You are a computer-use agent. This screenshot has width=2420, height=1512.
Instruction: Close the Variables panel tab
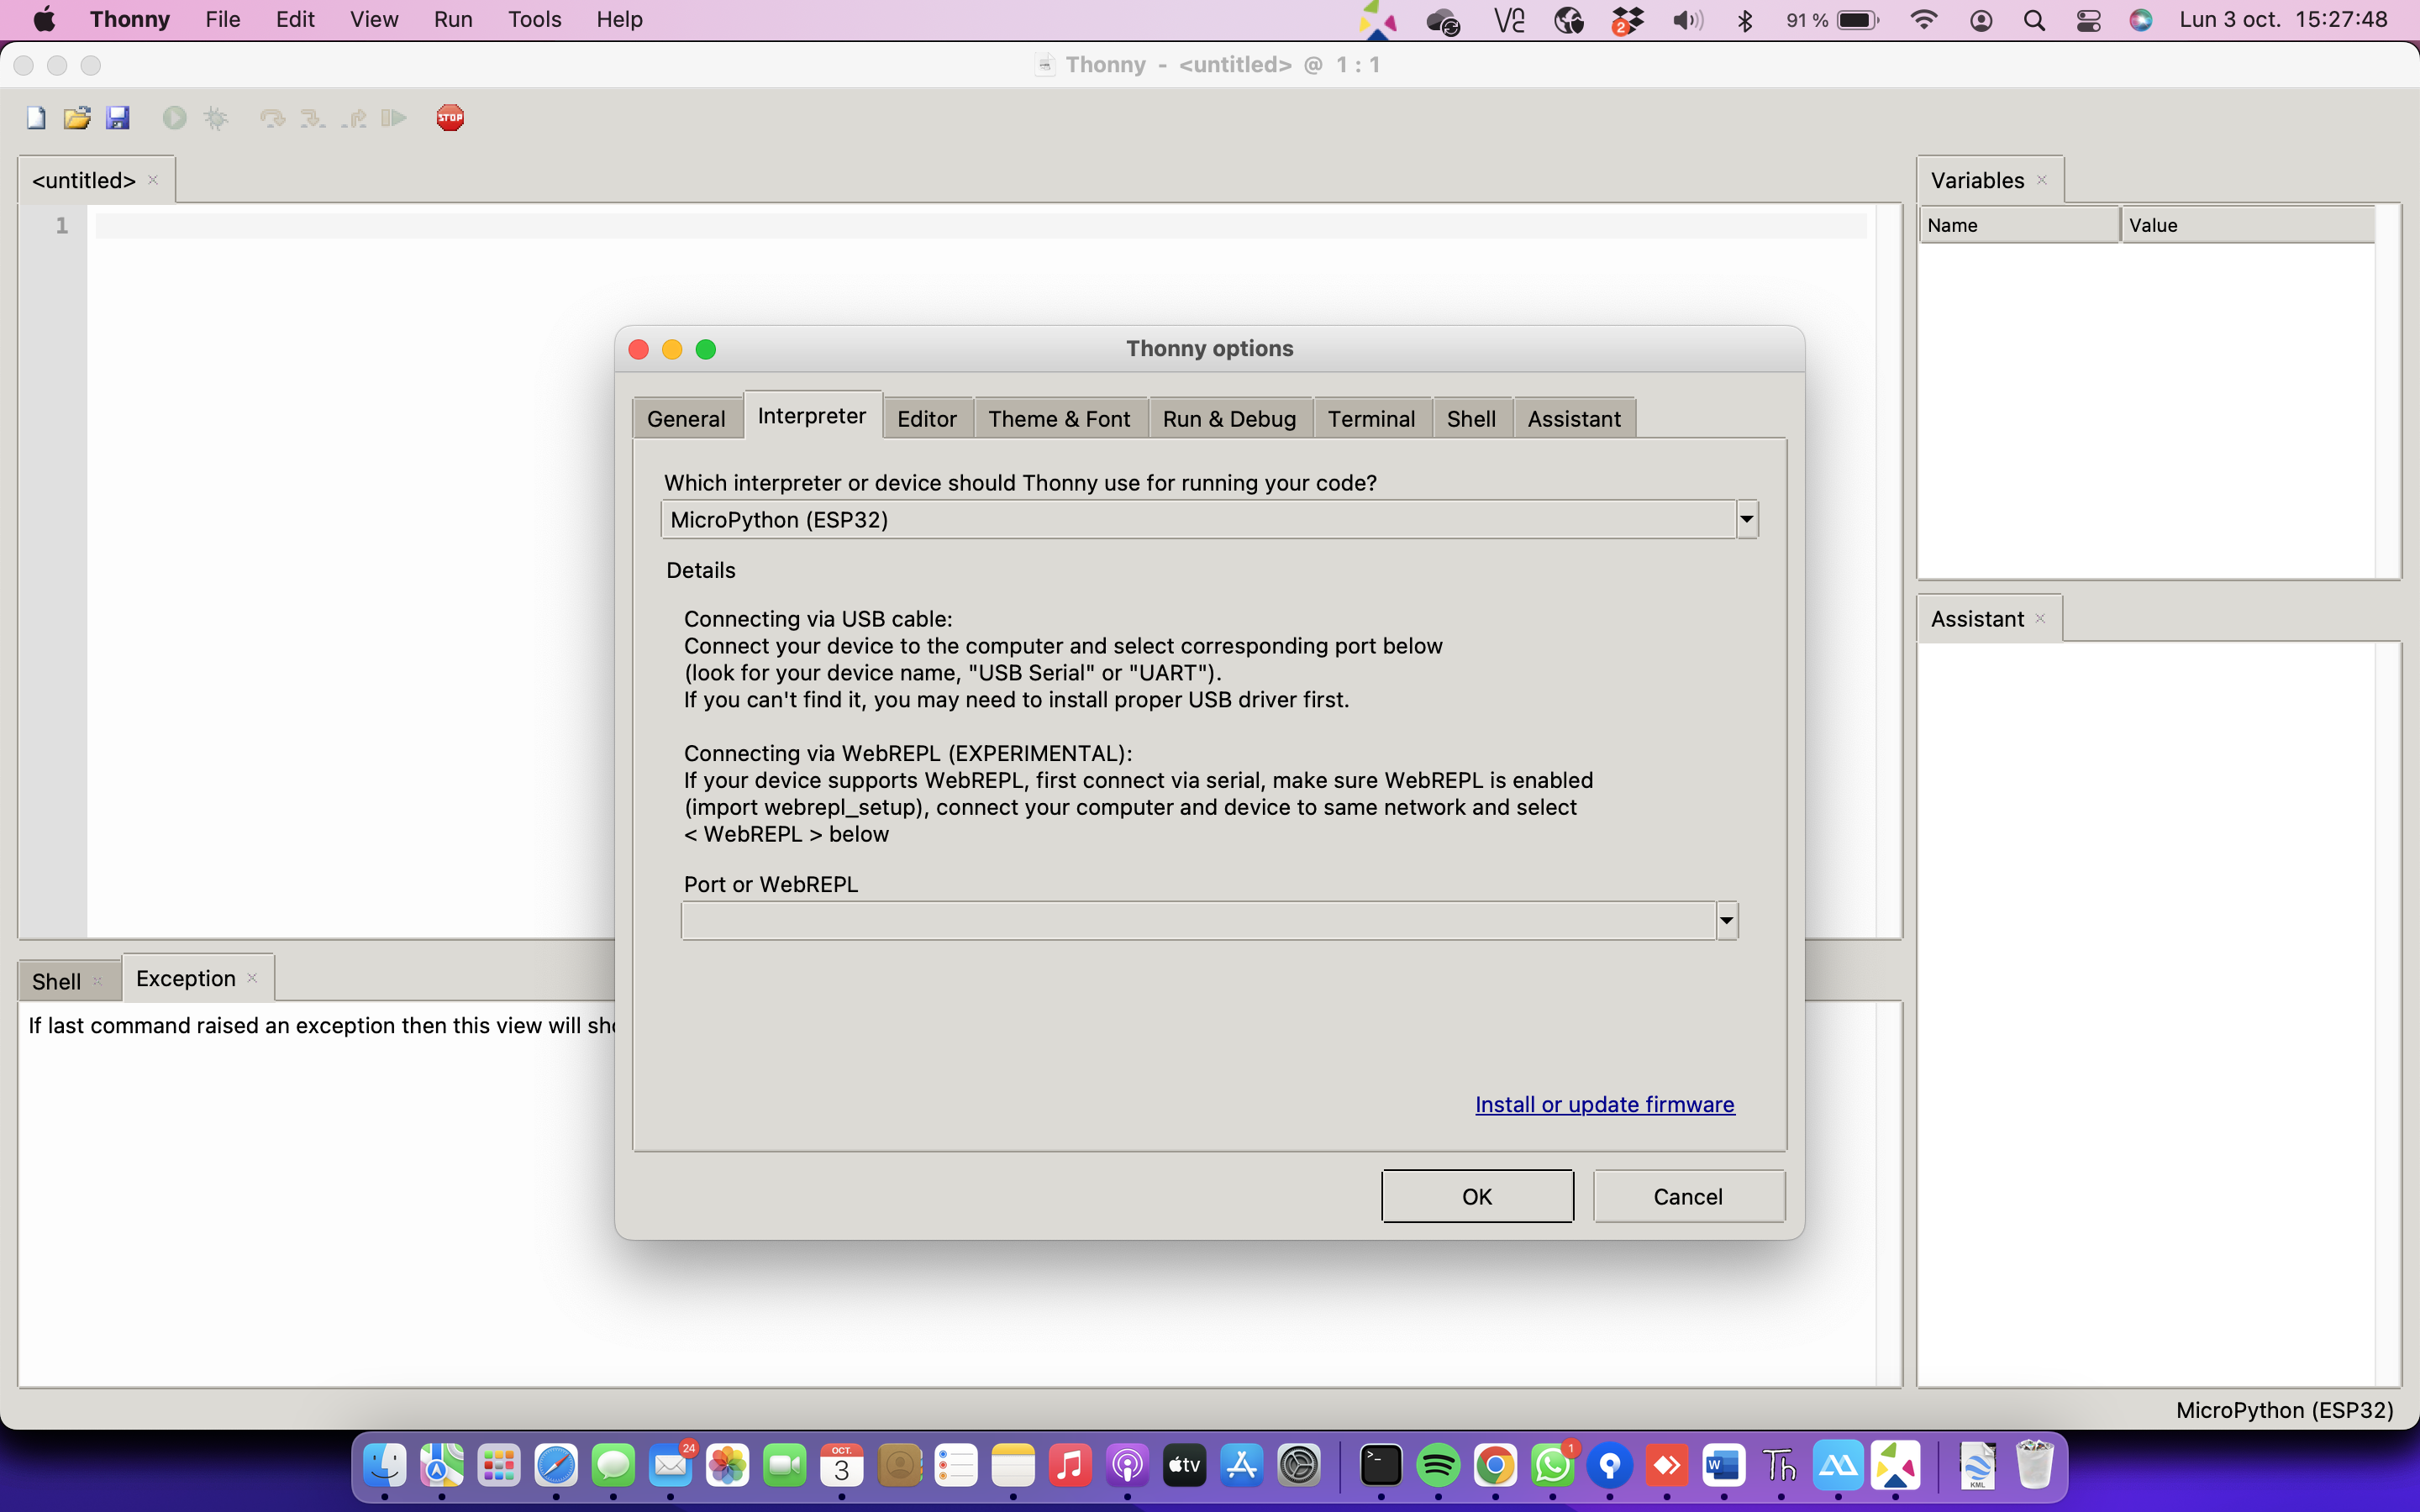pos(2042,180)
